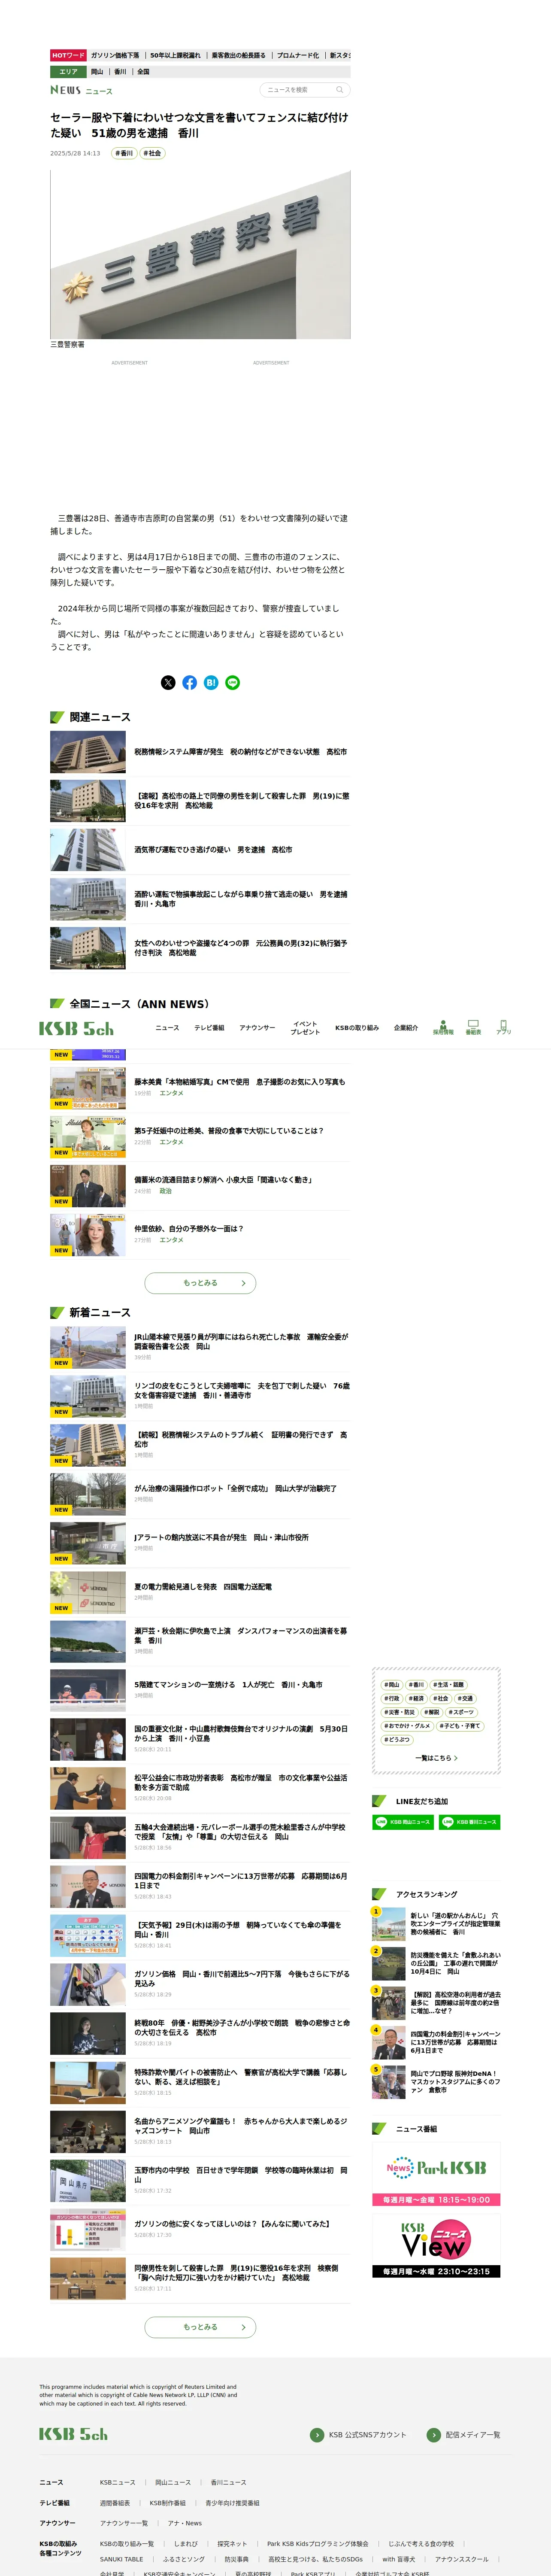
Task: Open アナウンサー一覧 in the footer
Action: pos(124,2523)
